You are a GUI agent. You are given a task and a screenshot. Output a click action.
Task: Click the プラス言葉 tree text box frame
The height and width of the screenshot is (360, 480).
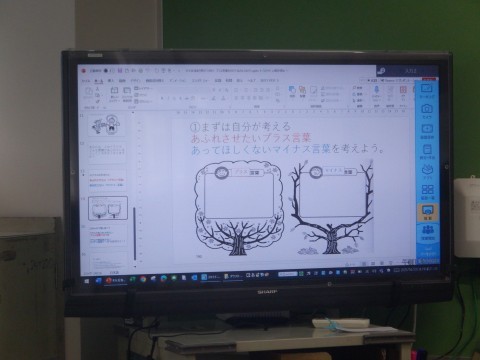(239, 195)
